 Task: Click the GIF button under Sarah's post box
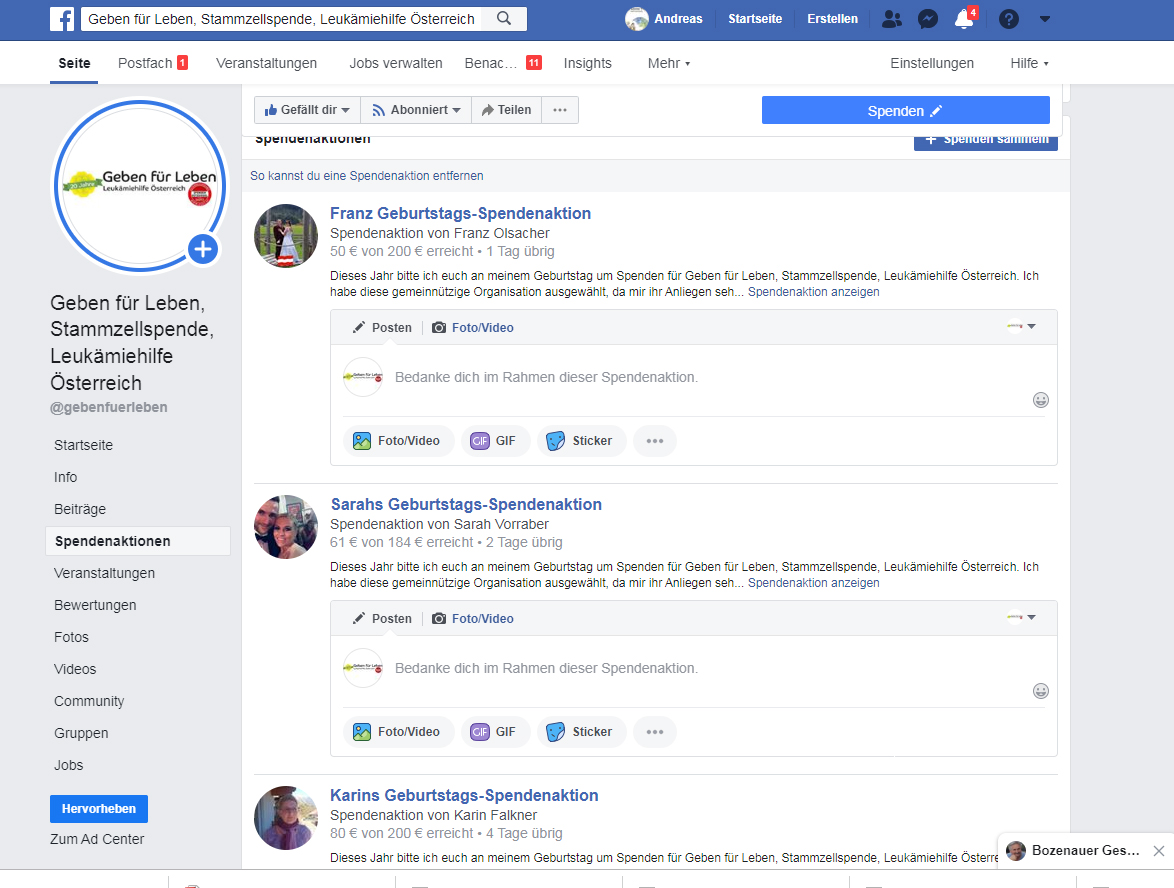point(496,732)
